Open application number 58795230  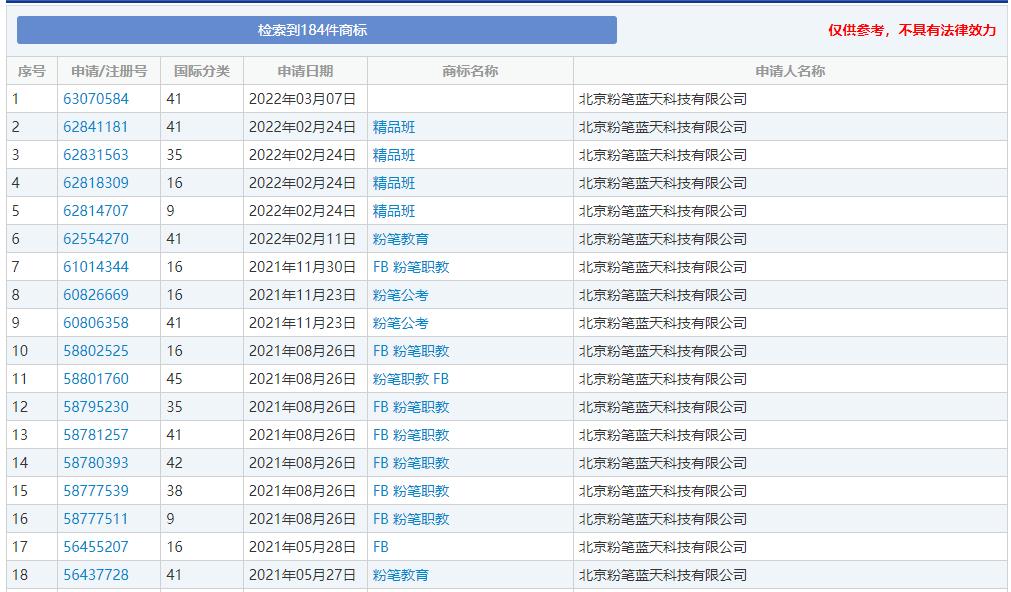point(96,407)
